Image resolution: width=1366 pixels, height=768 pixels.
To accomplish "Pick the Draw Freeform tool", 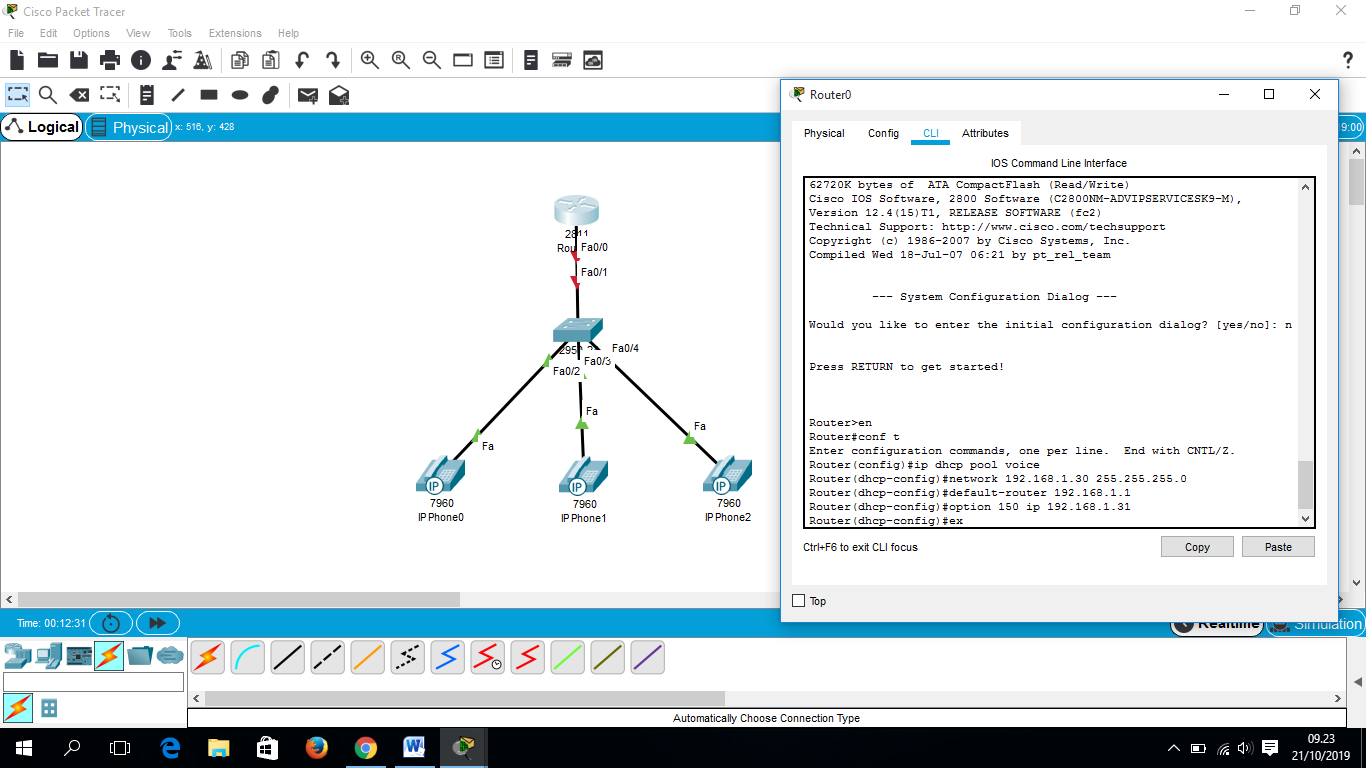I will (x=270, y=95).
